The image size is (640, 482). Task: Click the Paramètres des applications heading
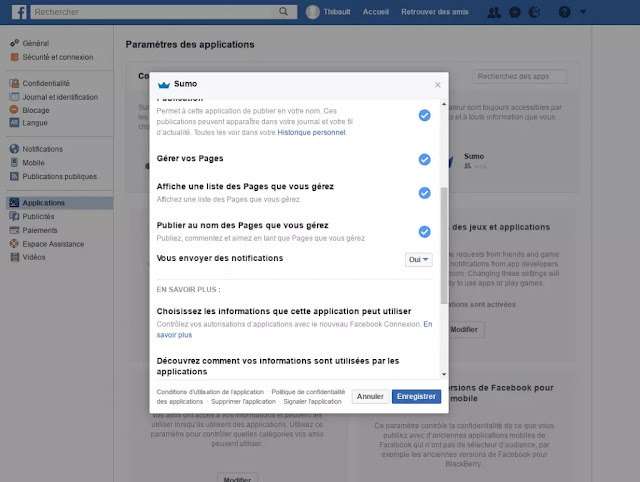pyautogui.click(x=190, y=44)
